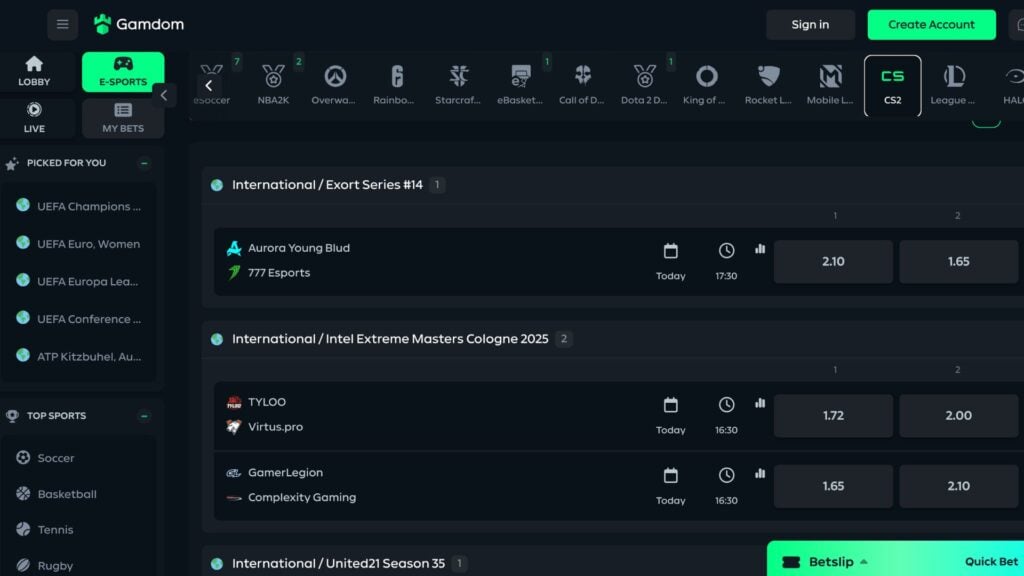Select the Mobile Legends category icon
Viewport: 1024px width, 576px height.
point(830,85)
